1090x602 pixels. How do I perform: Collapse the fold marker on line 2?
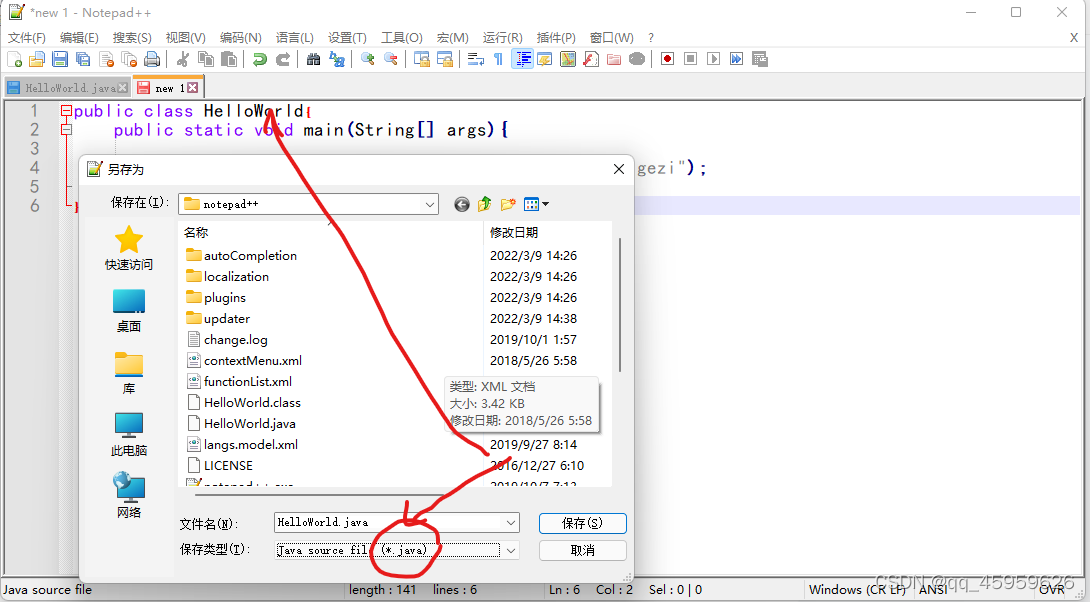tap(66, 129)
